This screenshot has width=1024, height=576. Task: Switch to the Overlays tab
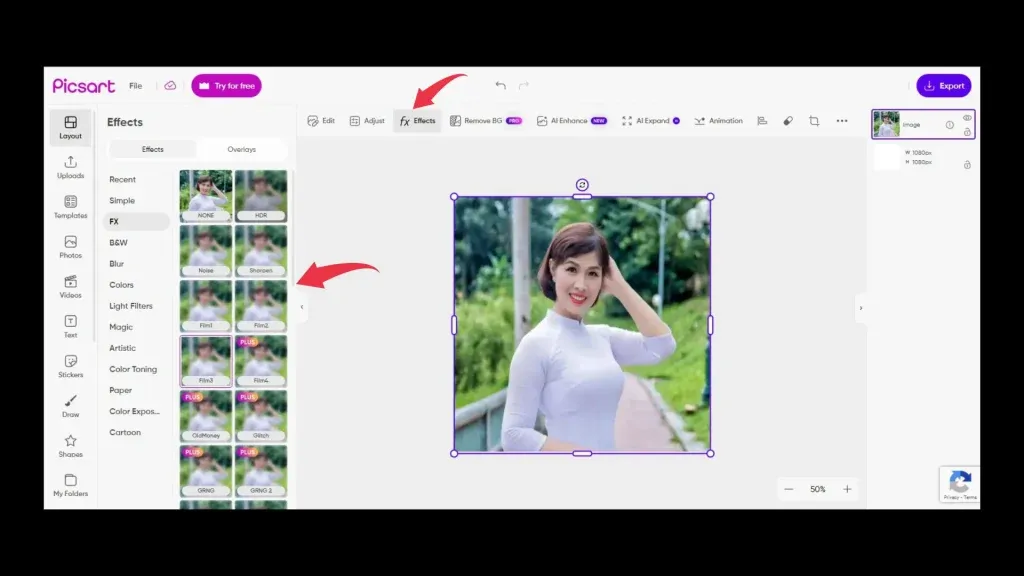242,150
